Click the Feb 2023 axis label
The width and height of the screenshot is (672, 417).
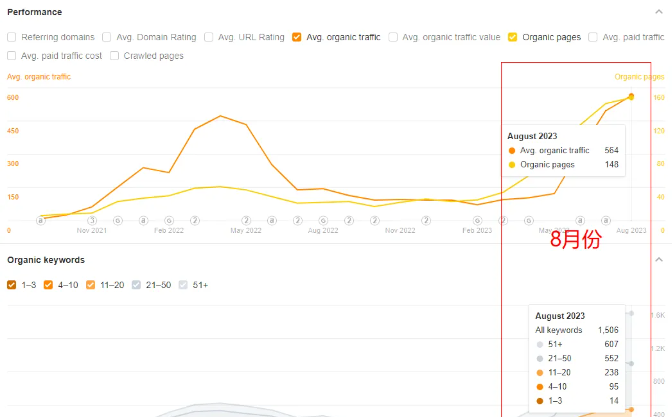(477, 231)
